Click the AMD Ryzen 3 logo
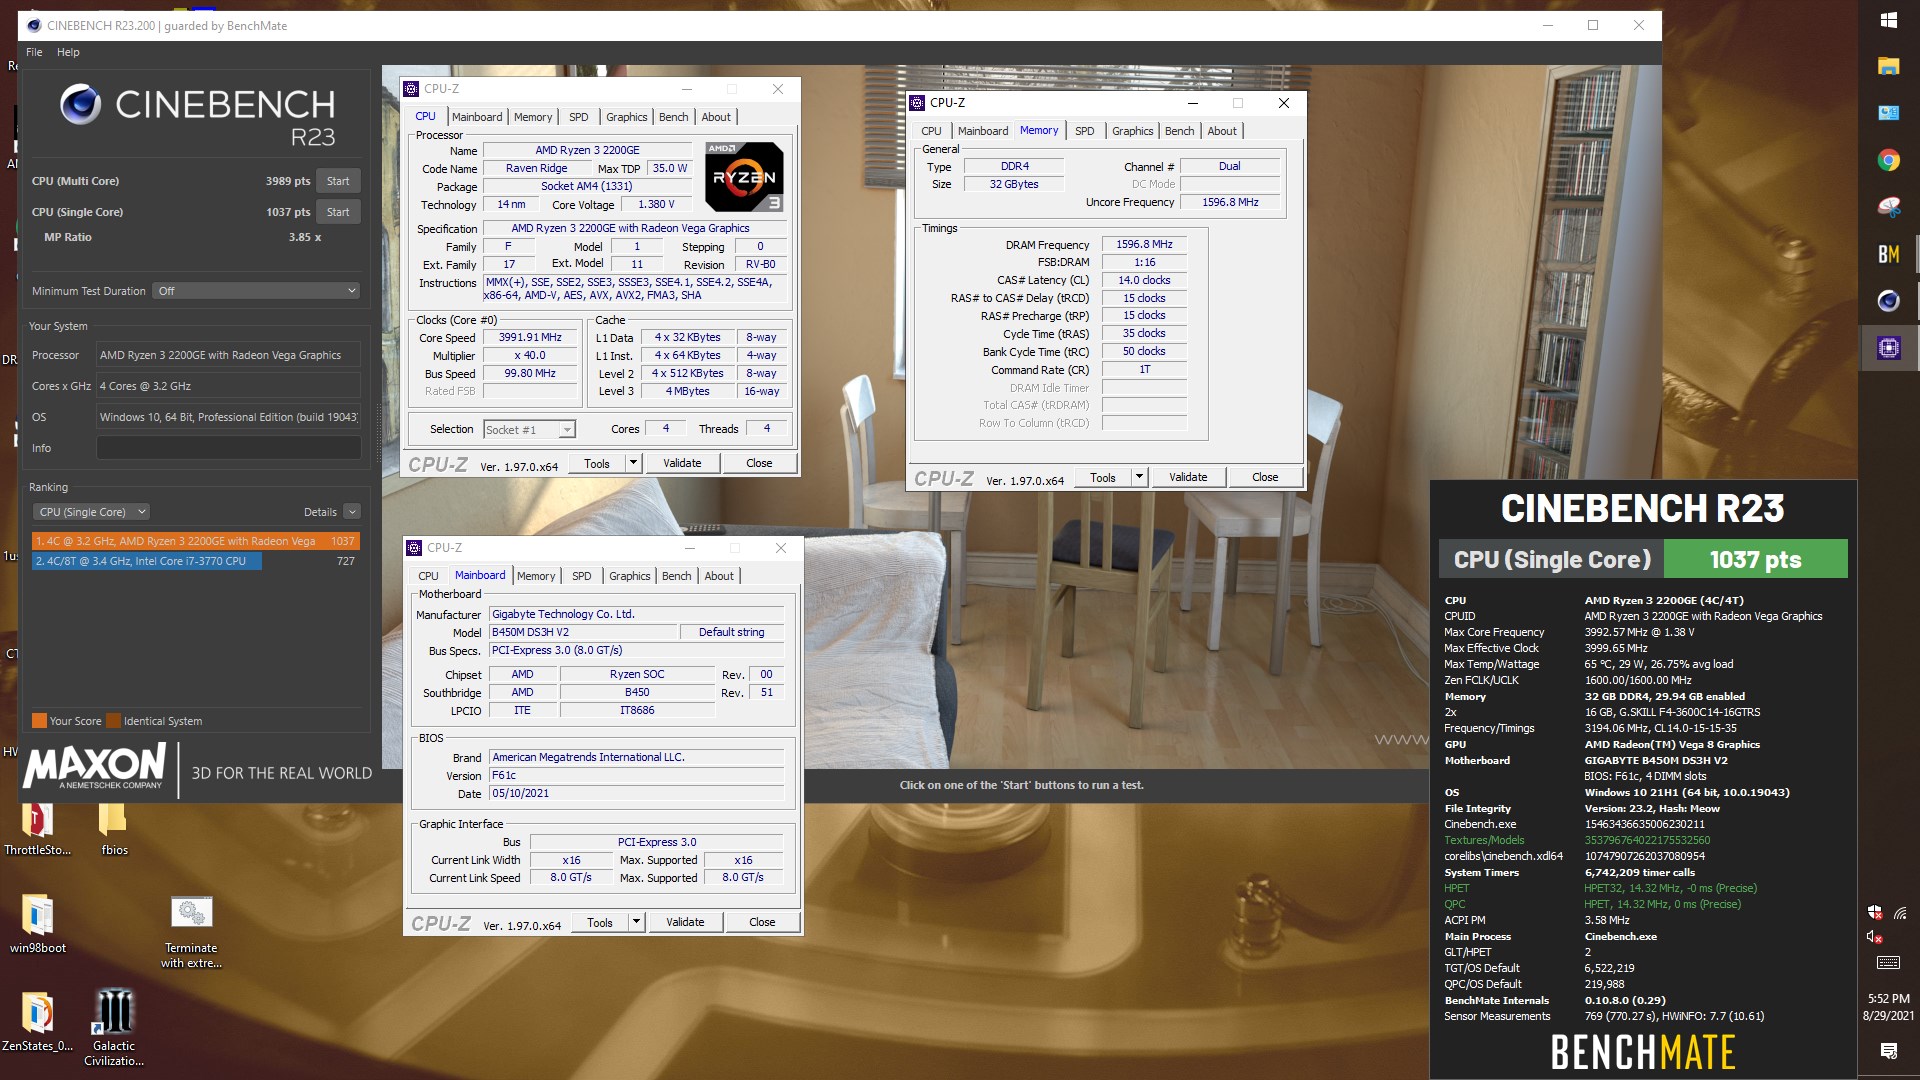 point(744,176)
